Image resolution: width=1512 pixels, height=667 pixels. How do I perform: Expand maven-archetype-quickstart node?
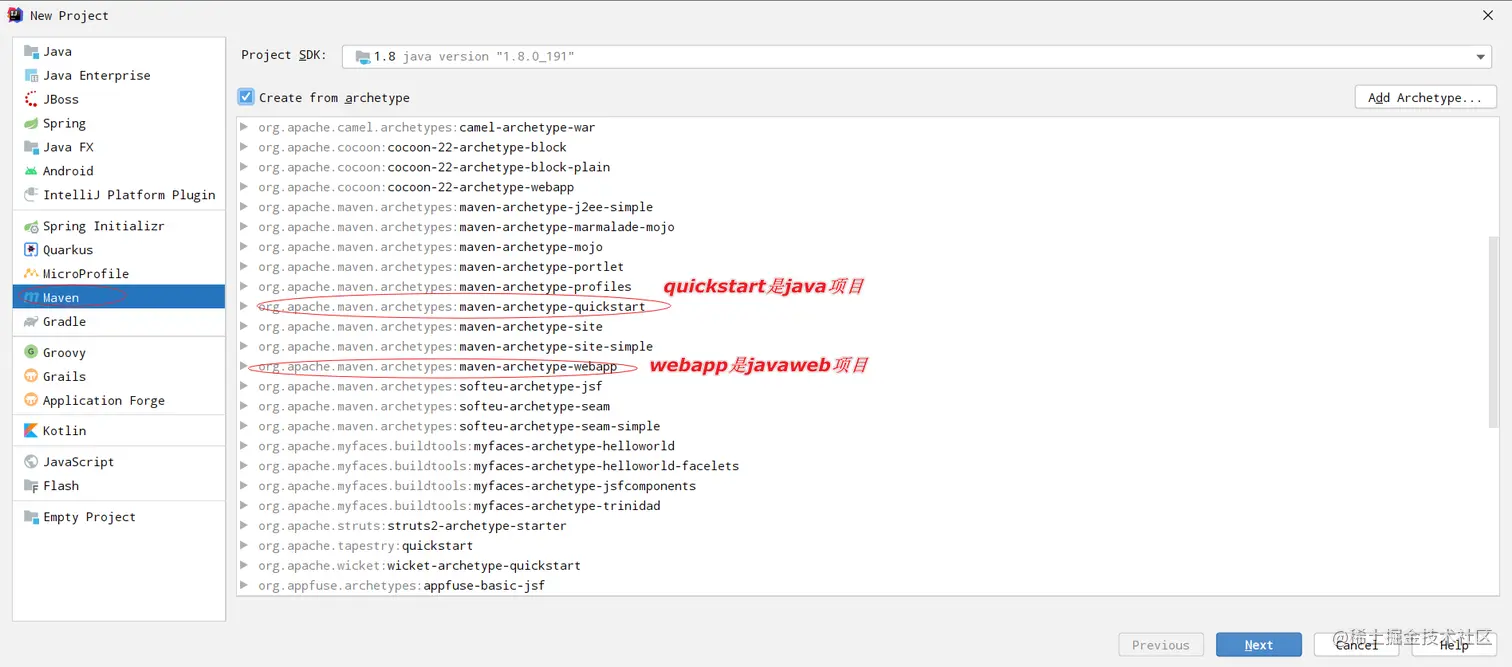(x=244, y=306)
